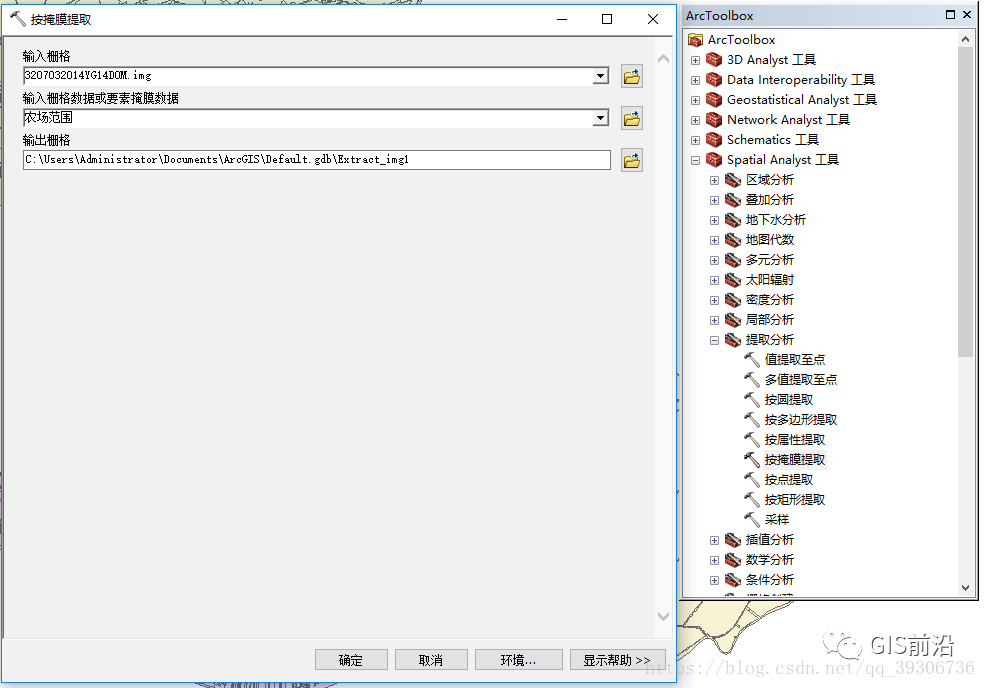The width and height of the screenshot is (986, 688).
Task: Click the browse folder icon for 输出栅格
Action: pos(631,160)
